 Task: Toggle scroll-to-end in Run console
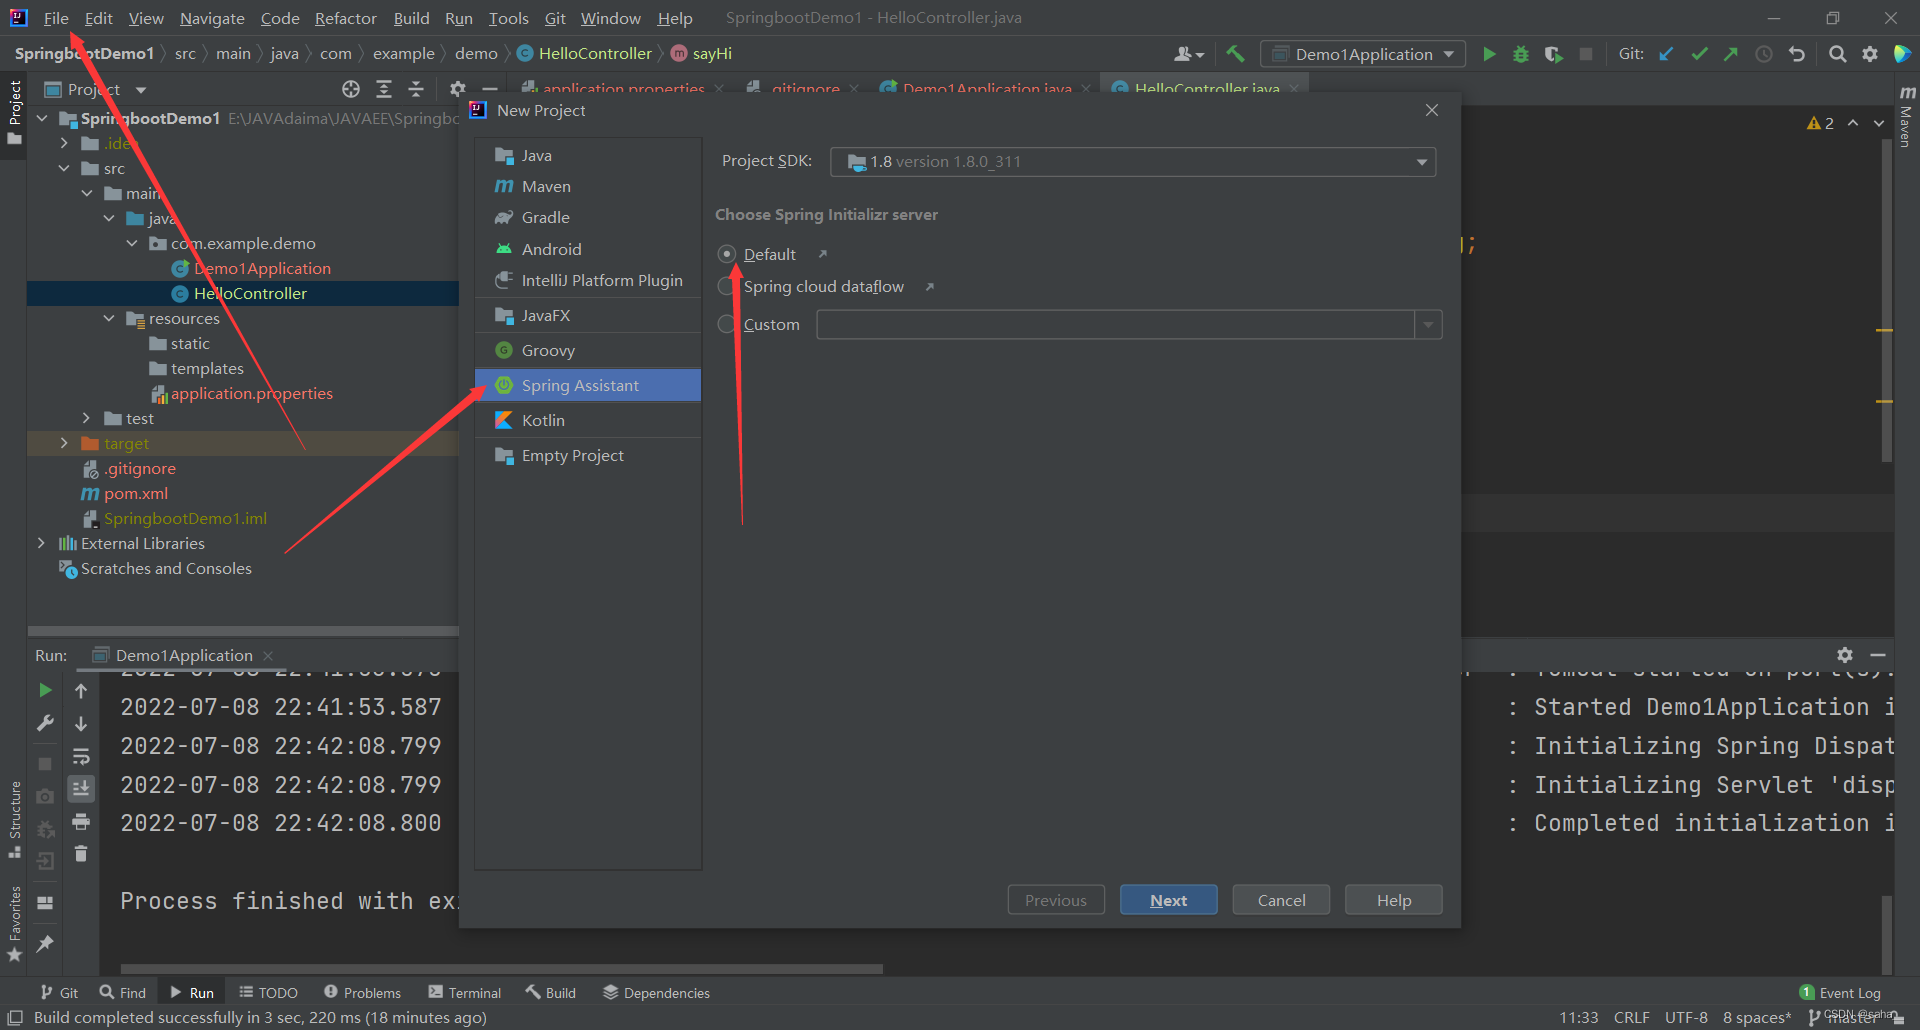(81, 789)
